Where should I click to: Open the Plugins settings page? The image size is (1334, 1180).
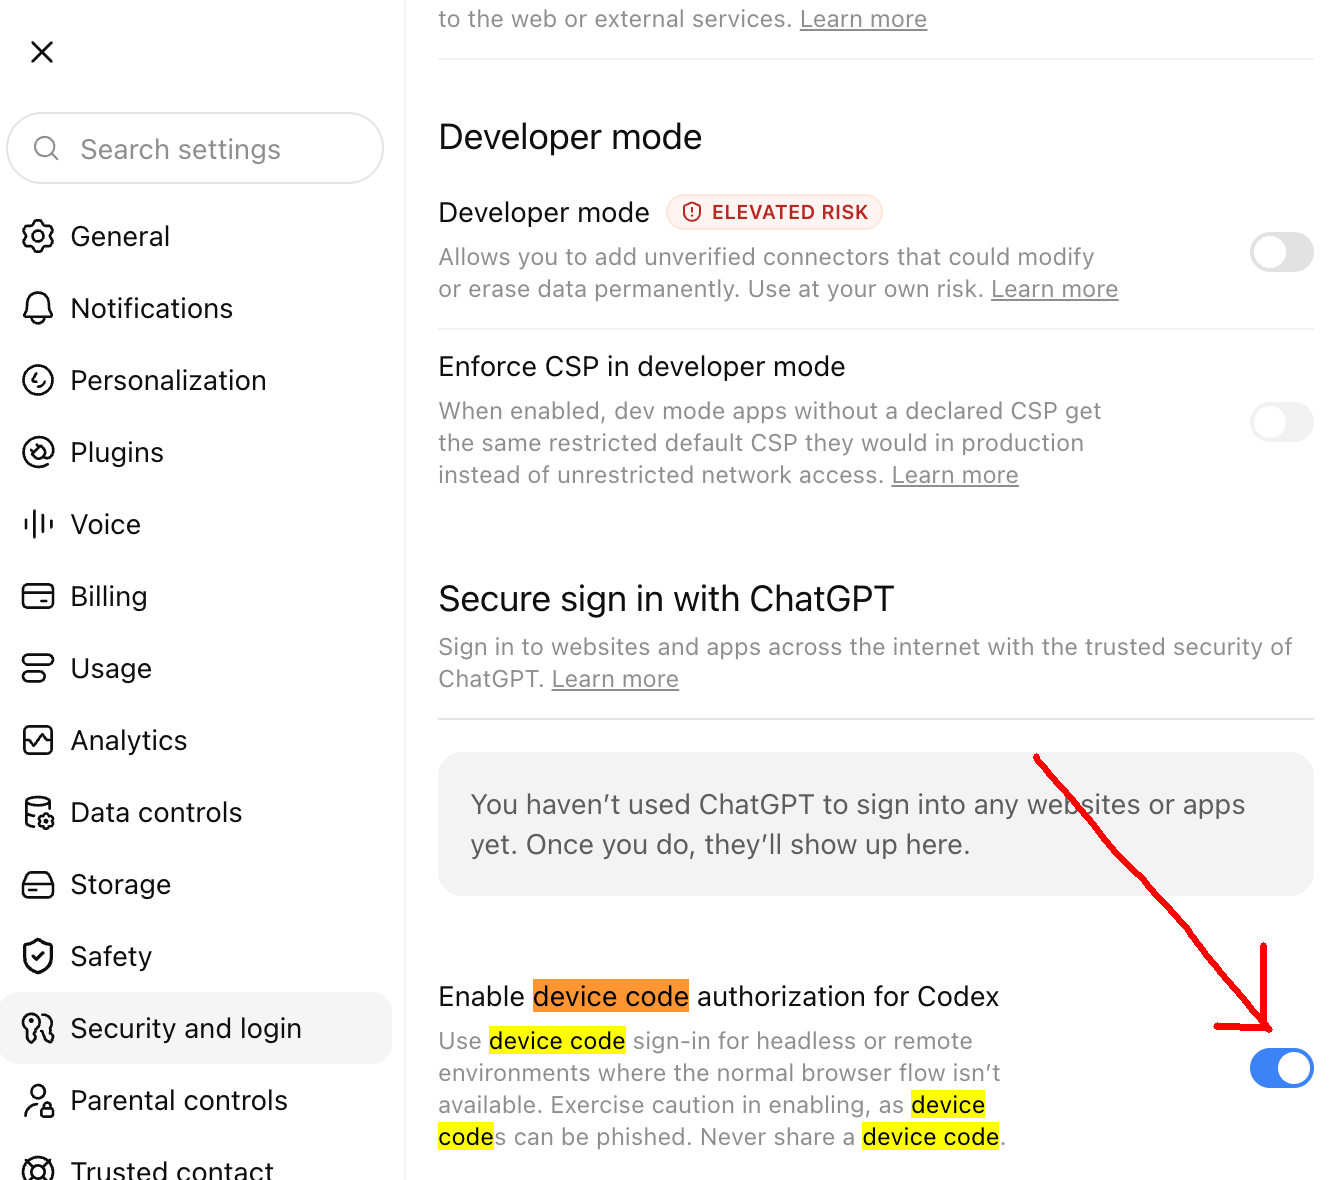(196, 452)
